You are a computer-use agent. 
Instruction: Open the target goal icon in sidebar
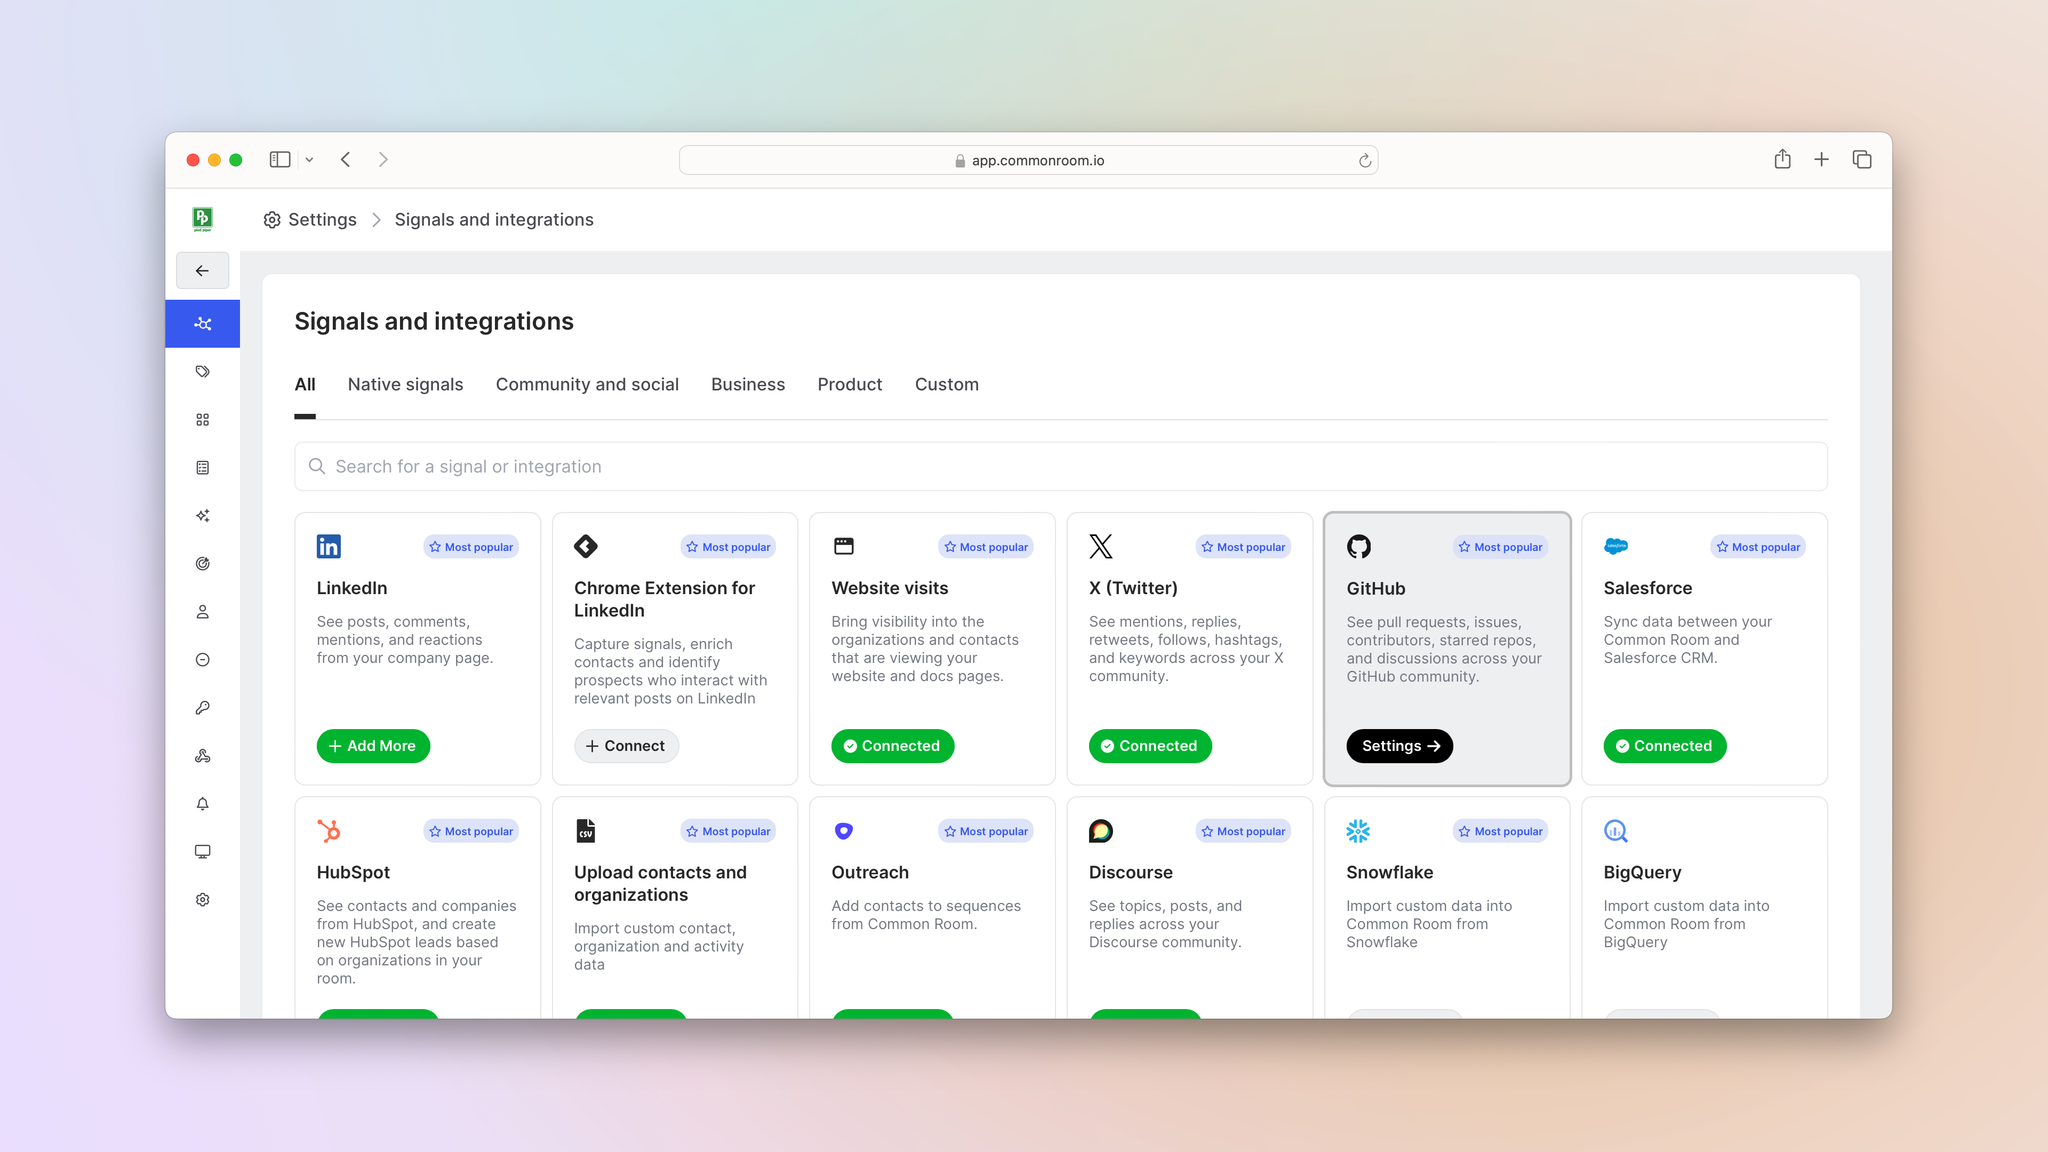click(202, 564)
